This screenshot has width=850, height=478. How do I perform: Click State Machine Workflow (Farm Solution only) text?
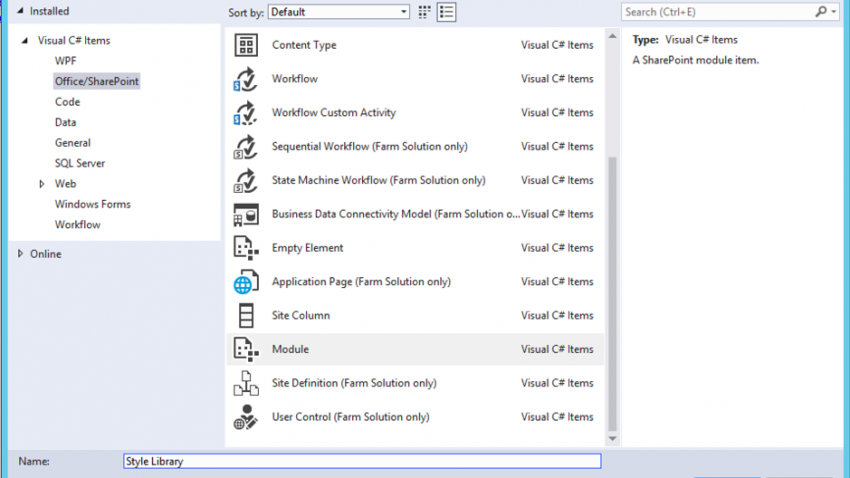[378, 180]
